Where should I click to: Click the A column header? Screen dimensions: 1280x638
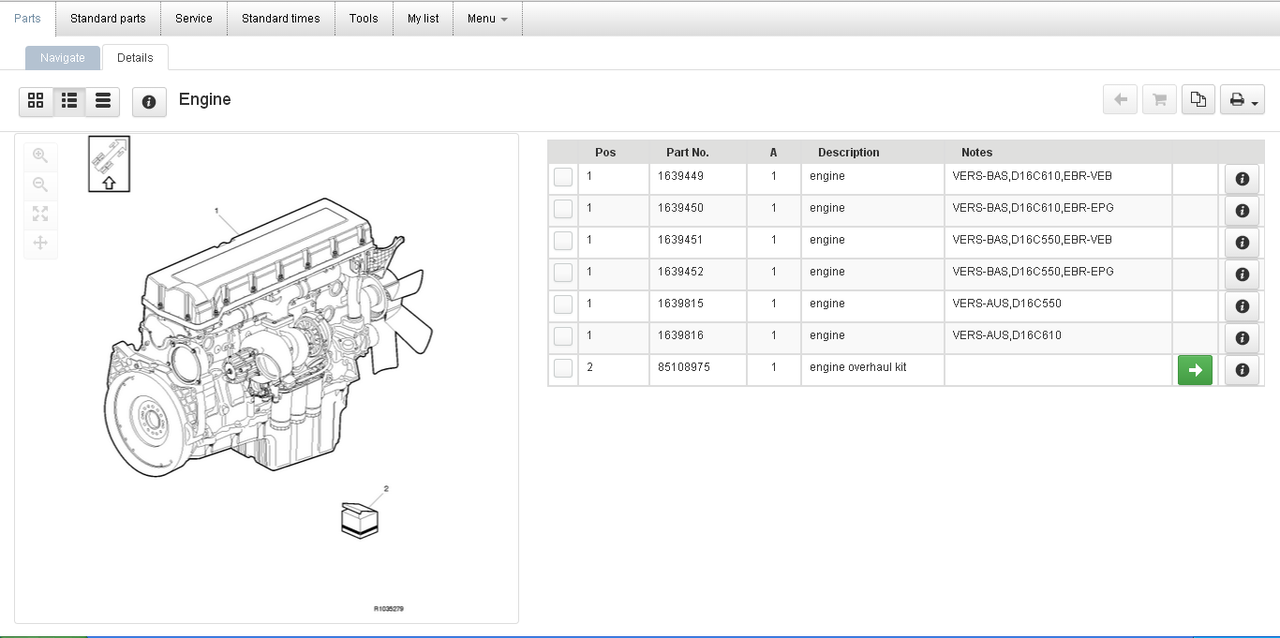[773, 152]
